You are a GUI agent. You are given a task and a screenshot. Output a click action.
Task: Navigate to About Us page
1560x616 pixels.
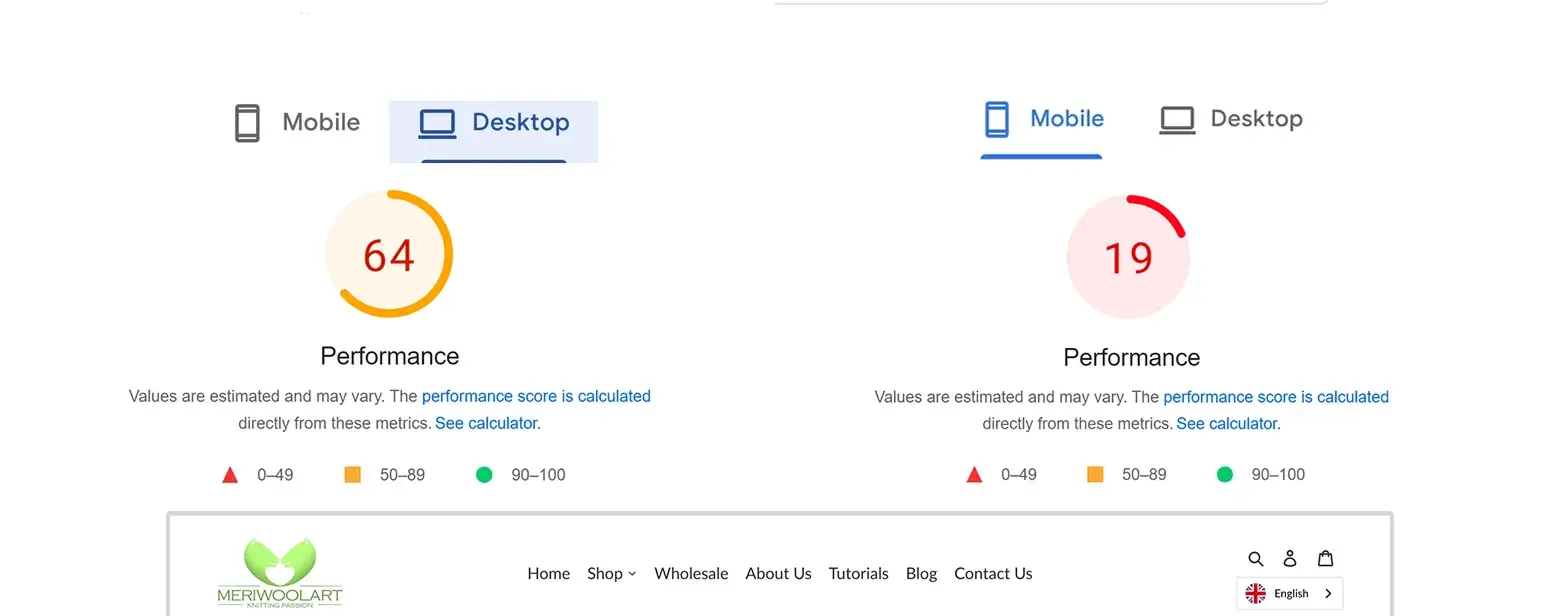click(778, 574)
